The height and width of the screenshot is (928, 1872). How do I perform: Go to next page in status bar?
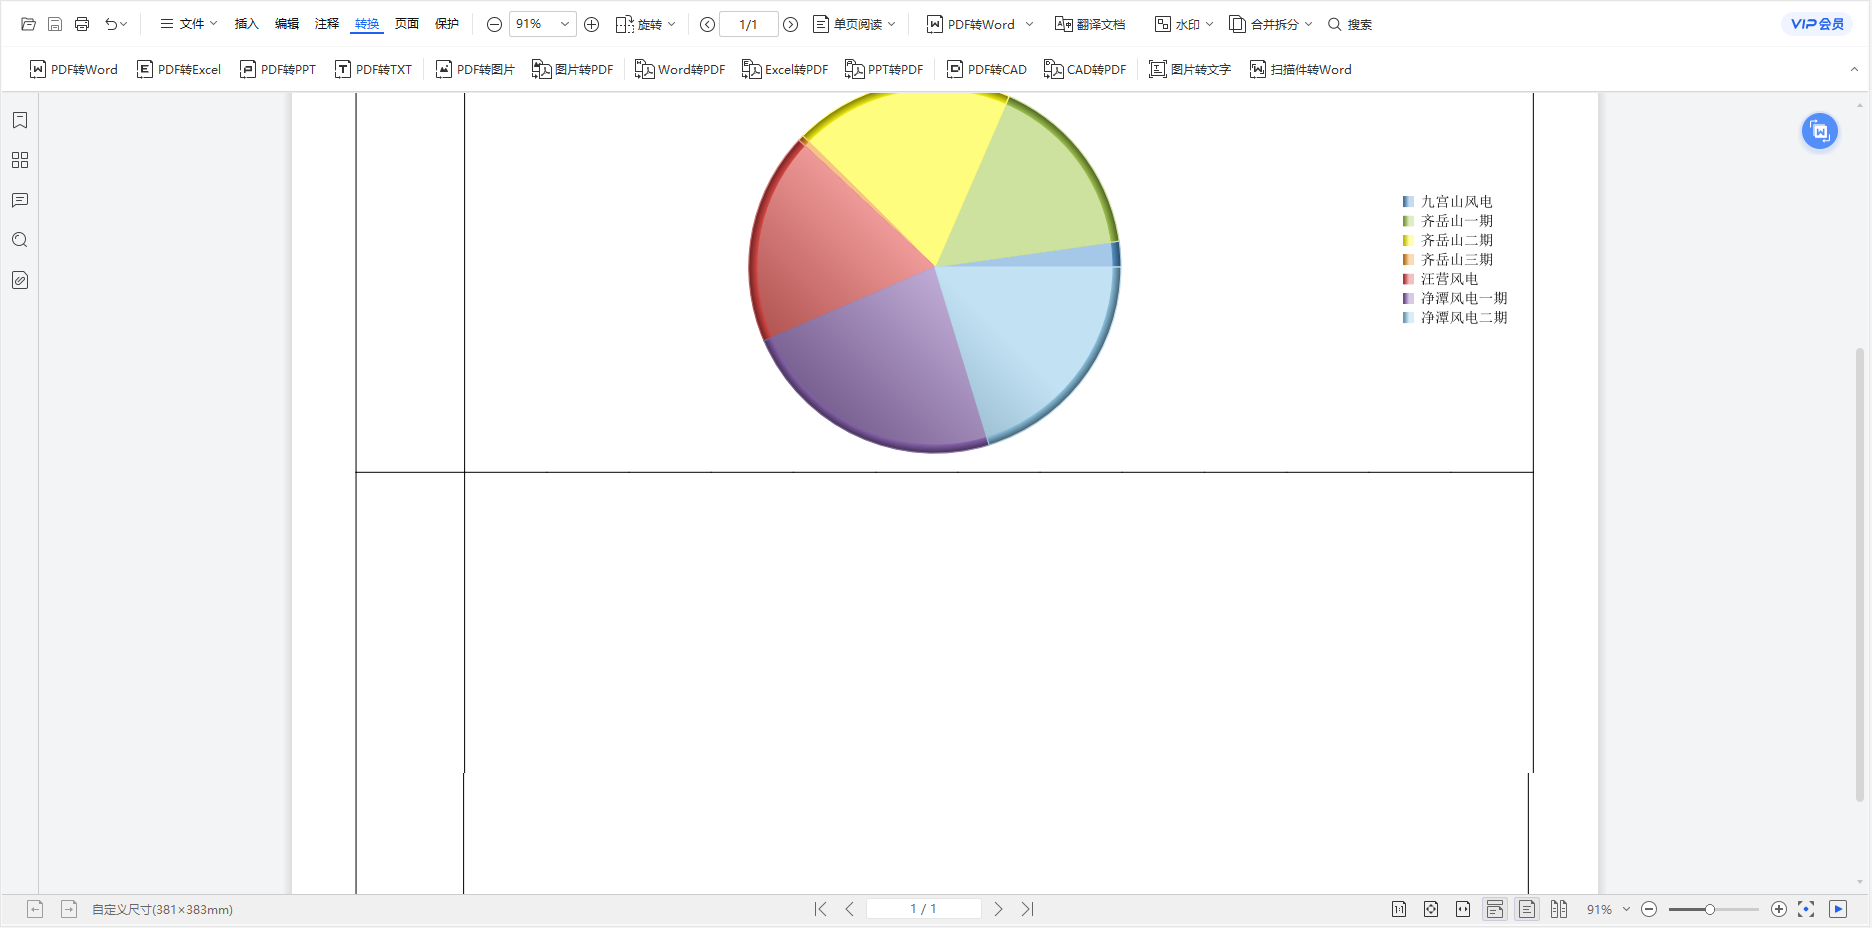[x=998, y=909]
